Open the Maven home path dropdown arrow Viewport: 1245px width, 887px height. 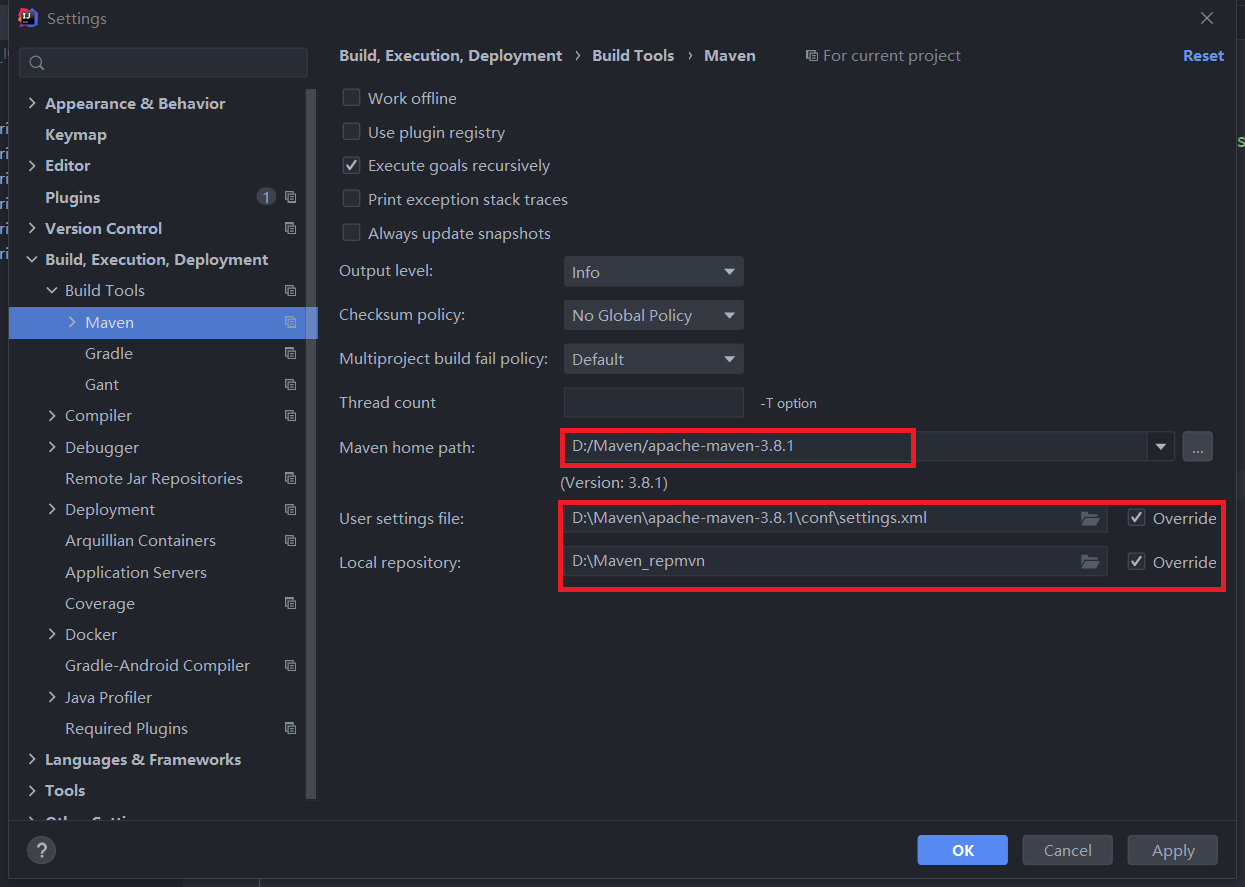pyautogui.click(x=1160, y=446)
